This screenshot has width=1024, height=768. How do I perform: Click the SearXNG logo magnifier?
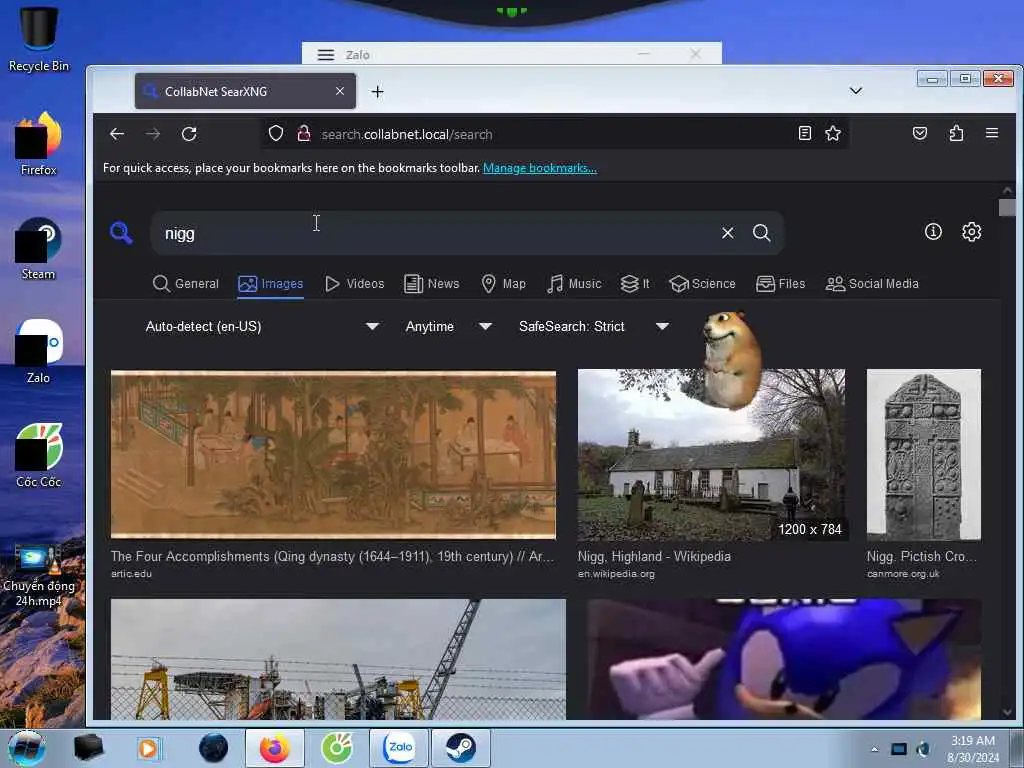click(x=121, y=232)
